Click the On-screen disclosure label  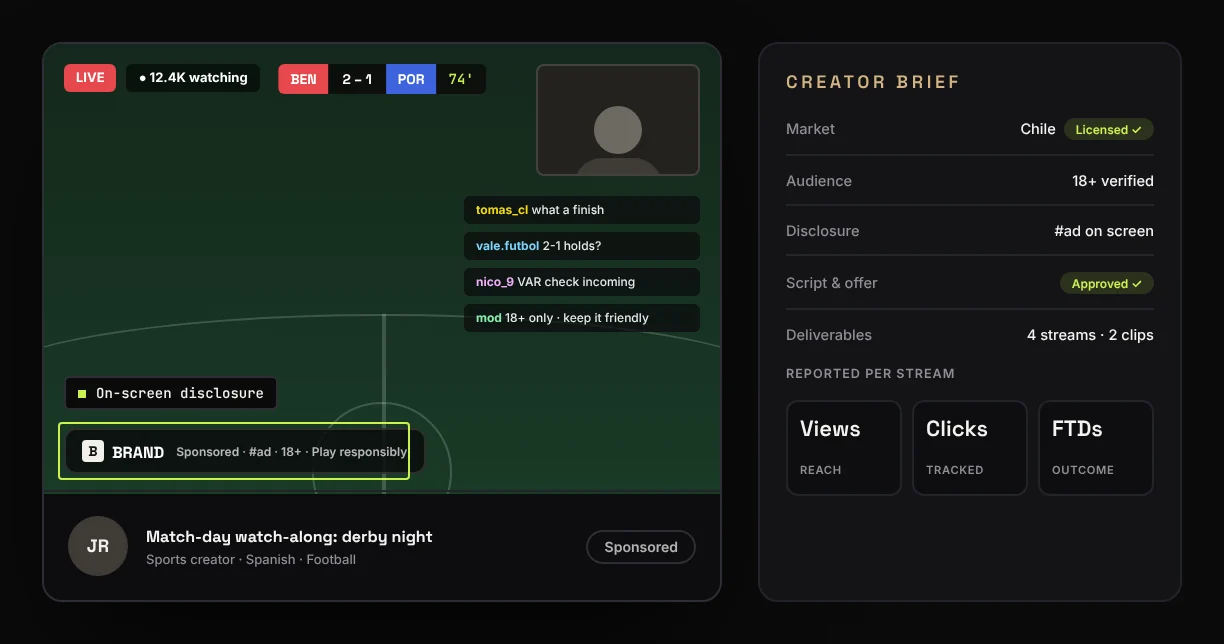pyautogui.click(x=170, y=393)
